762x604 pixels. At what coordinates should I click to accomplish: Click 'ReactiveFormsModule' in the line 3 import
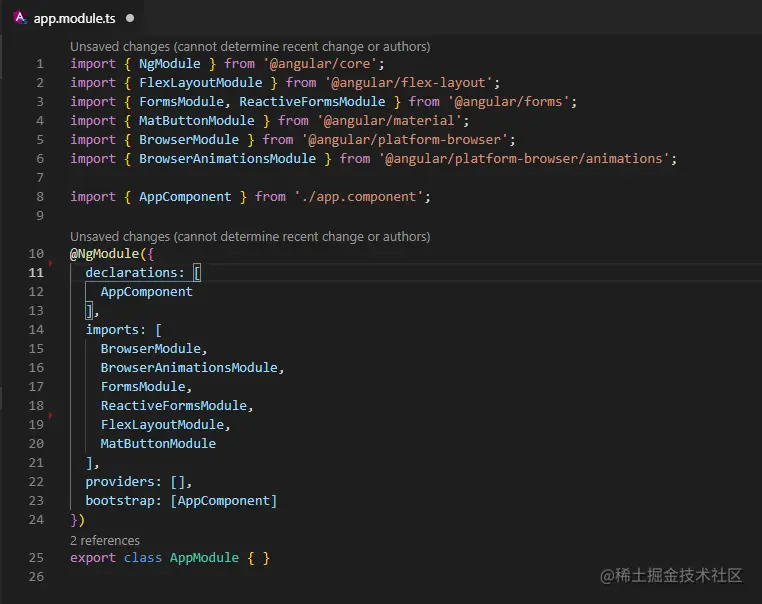point(312,102)
